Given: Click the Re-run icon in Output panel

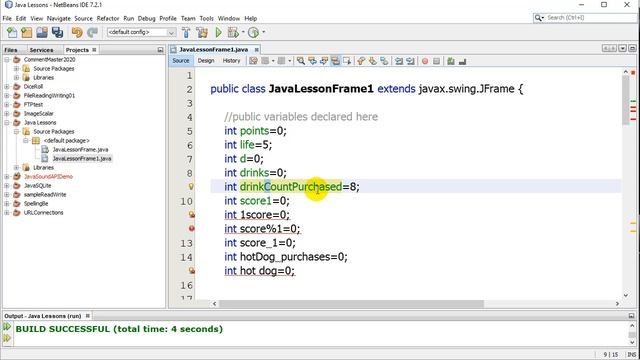Looking at the screenshot, I should pyautogui.click(x=7, y=327).
